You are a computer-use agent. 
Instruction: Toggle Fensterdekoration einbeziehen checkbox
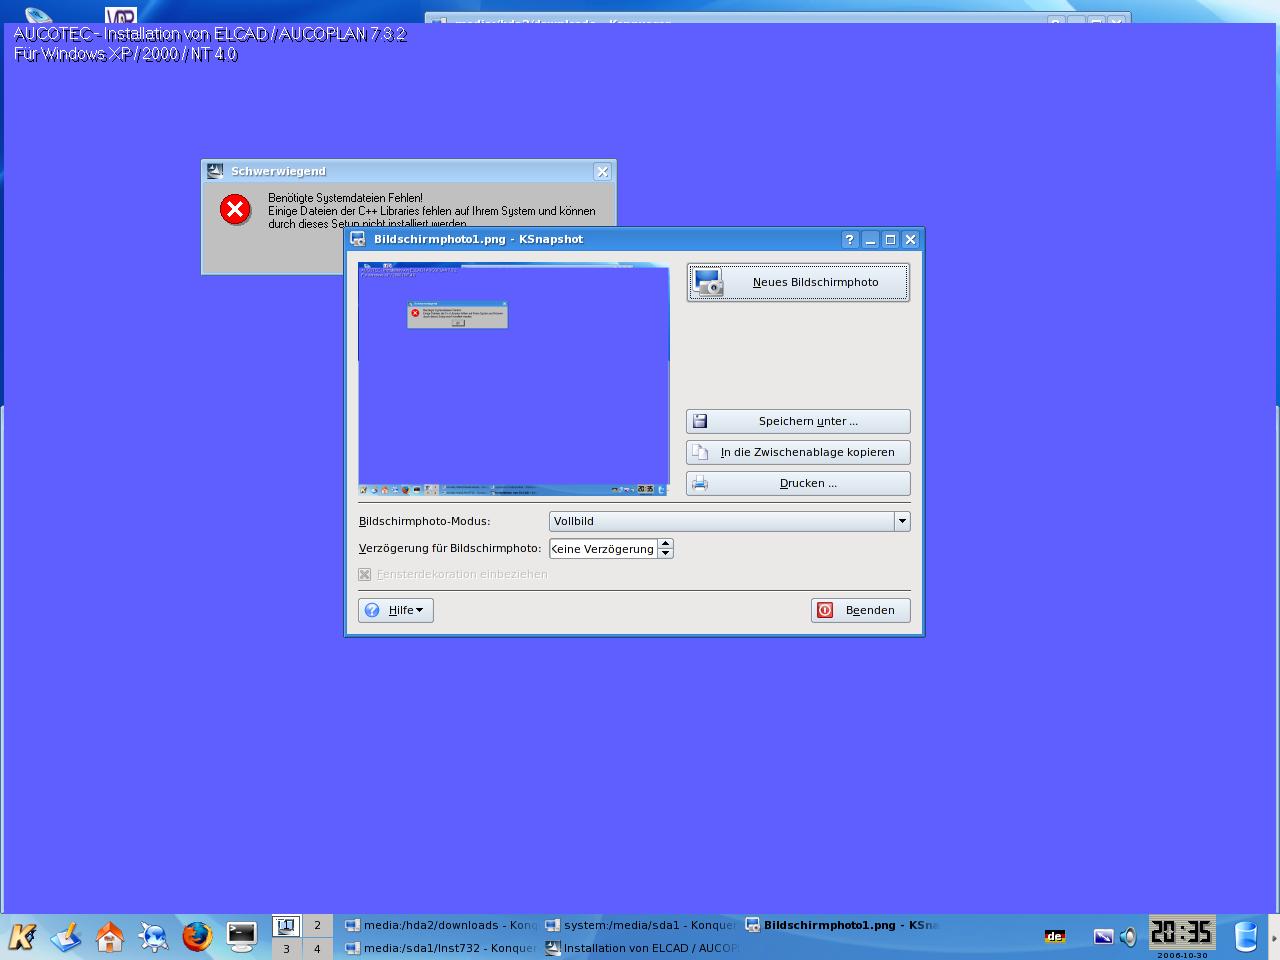click(365, 574)
